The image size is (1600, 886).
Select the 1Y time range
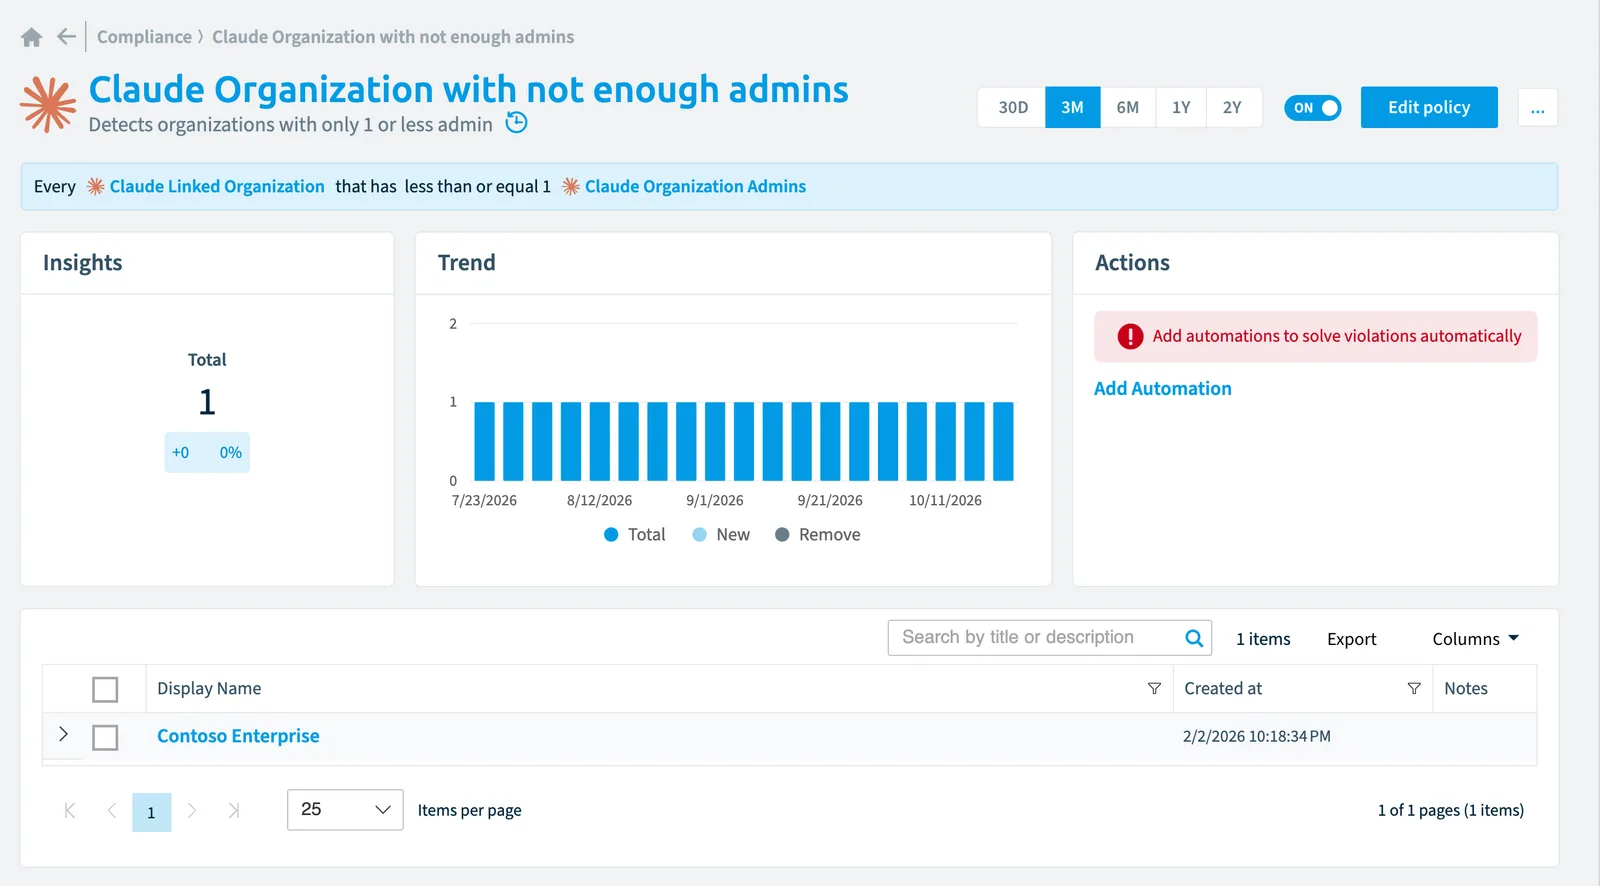(x=1181, y=107)
